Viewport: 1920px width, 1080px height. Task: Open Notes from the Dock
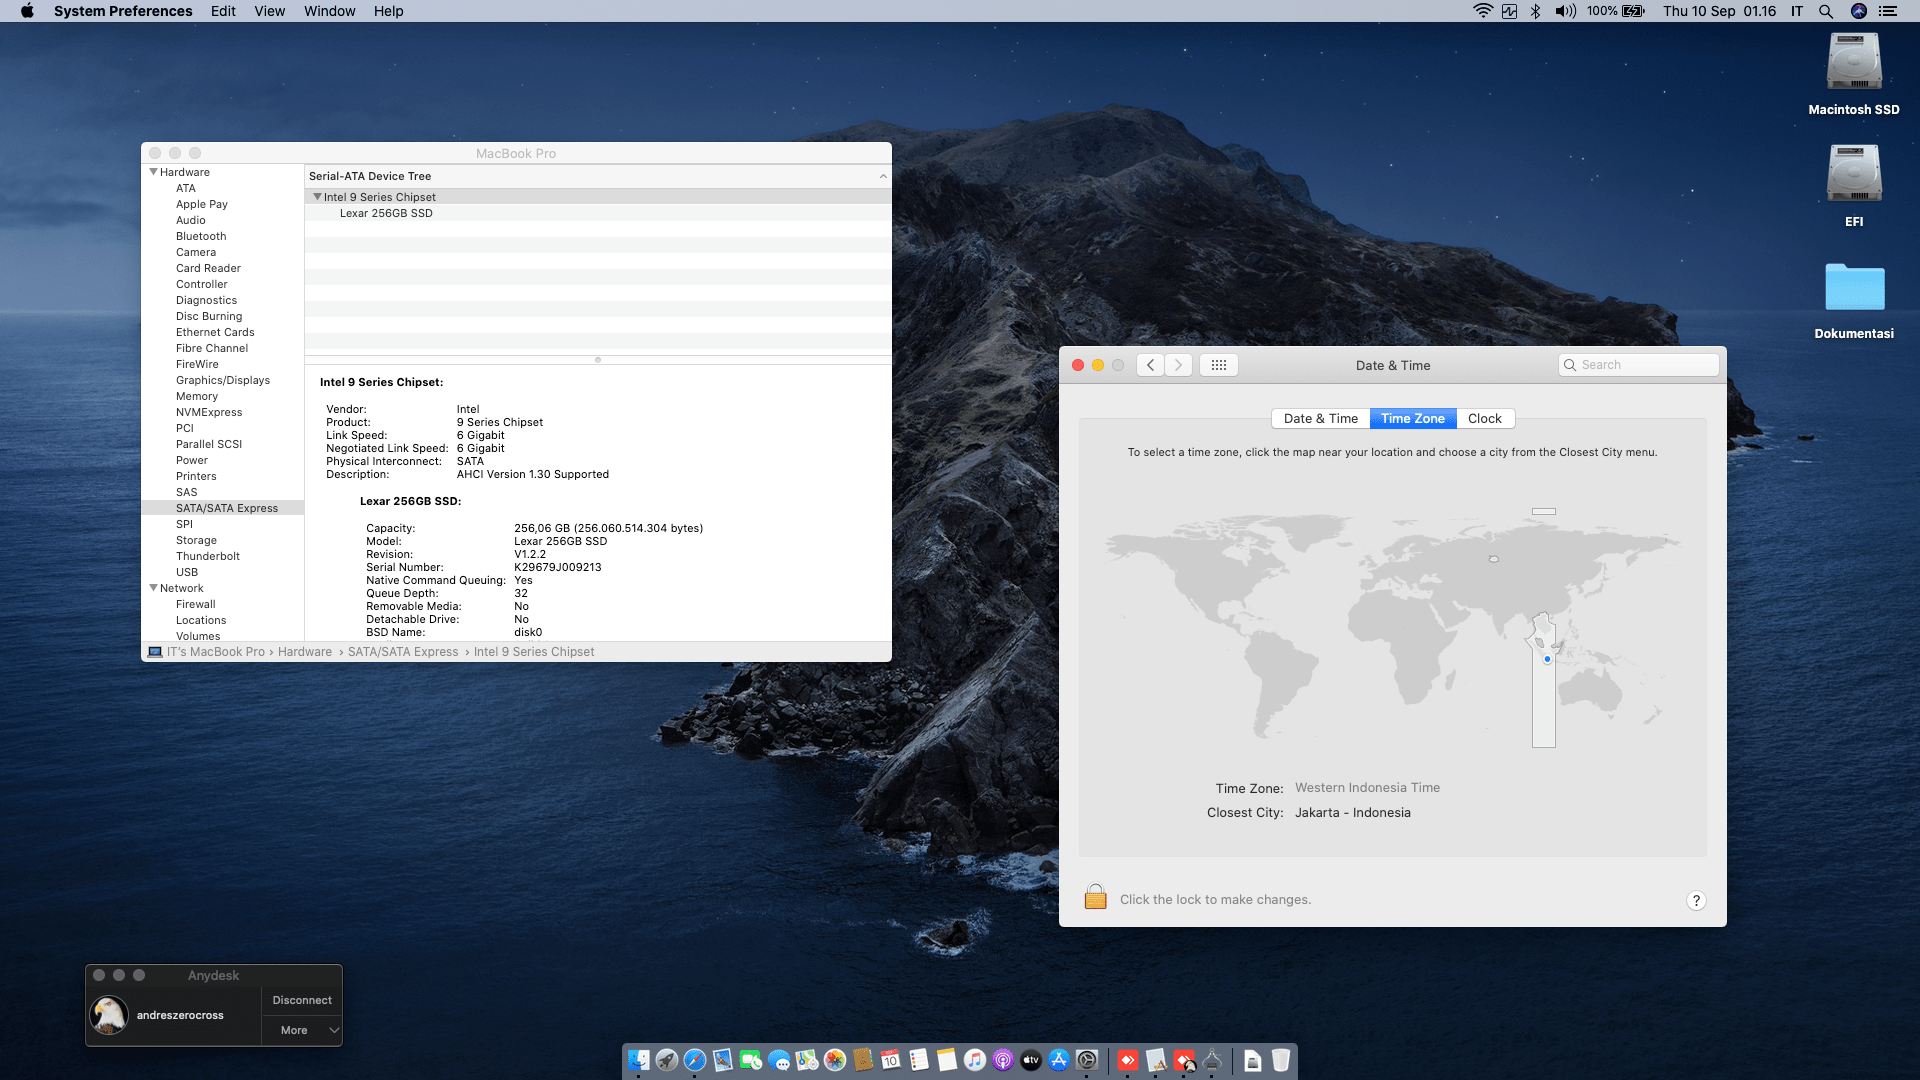click(x=947, y=1060)
